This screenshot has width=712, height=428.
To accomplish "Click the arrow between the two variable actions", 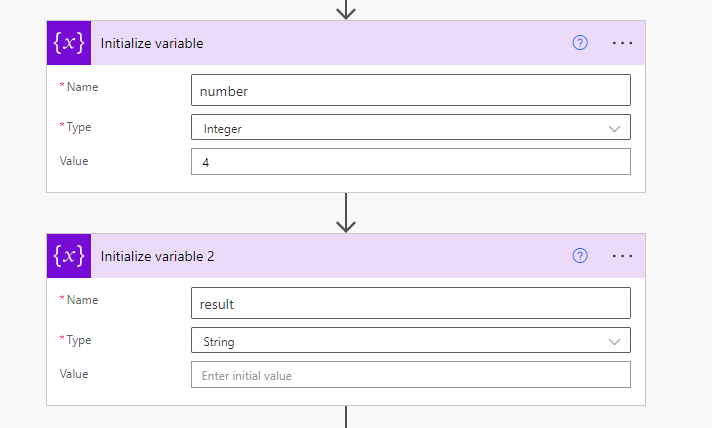I will click(346, 213).
